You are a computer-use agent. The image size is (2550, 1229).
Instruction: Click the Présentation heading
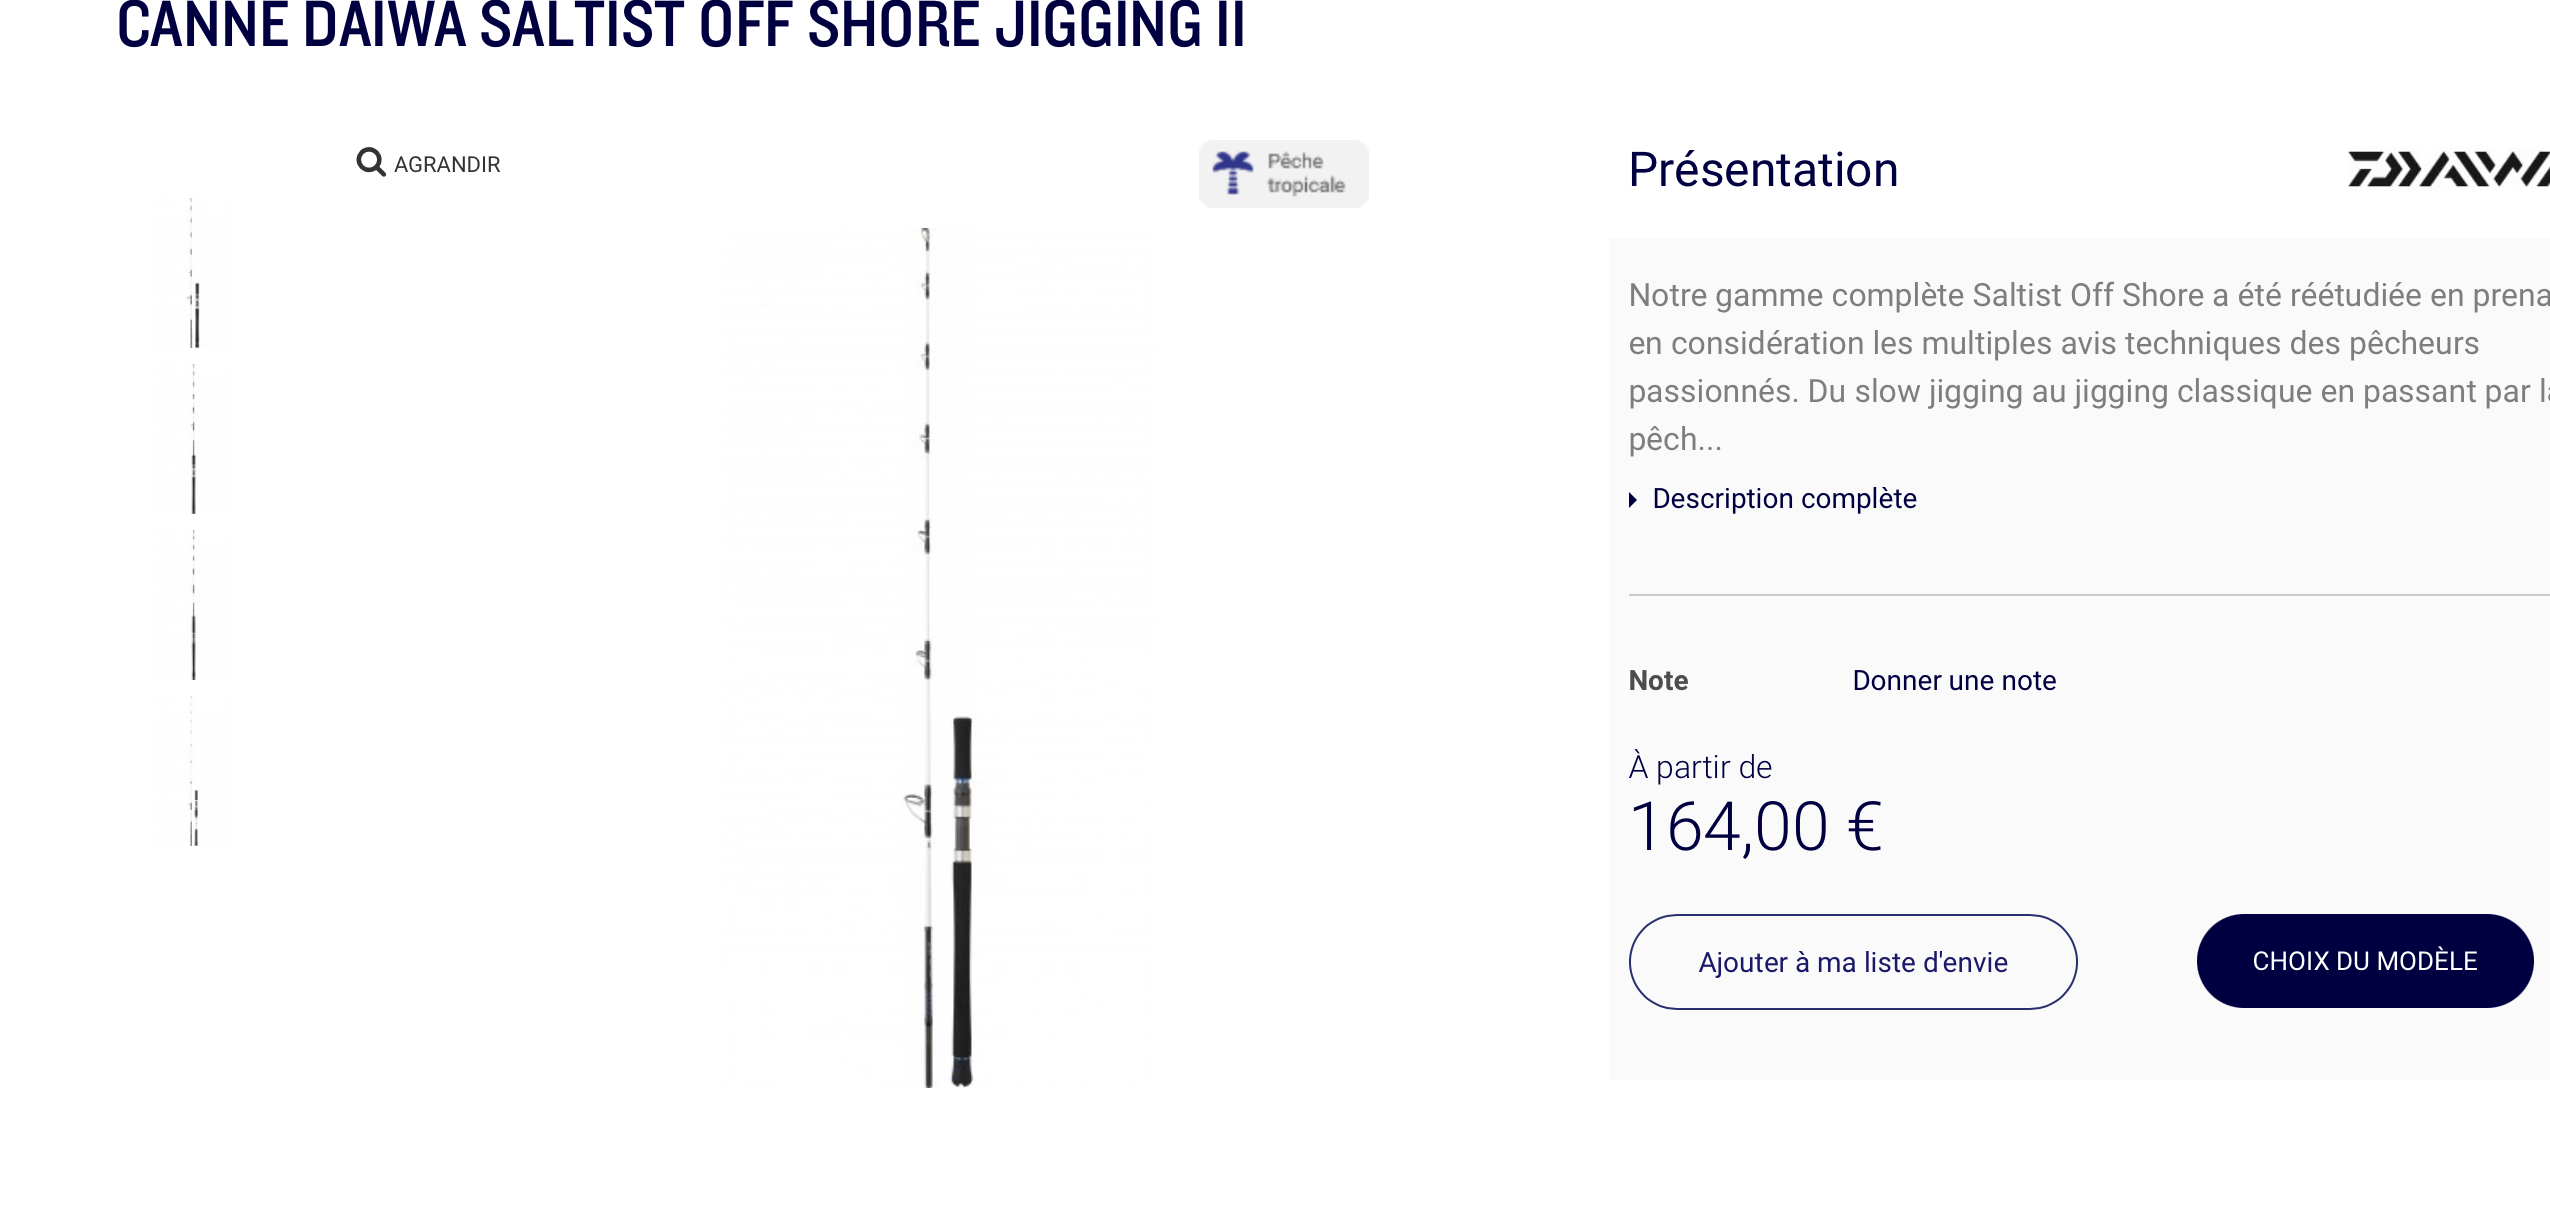pos(1763,170)
